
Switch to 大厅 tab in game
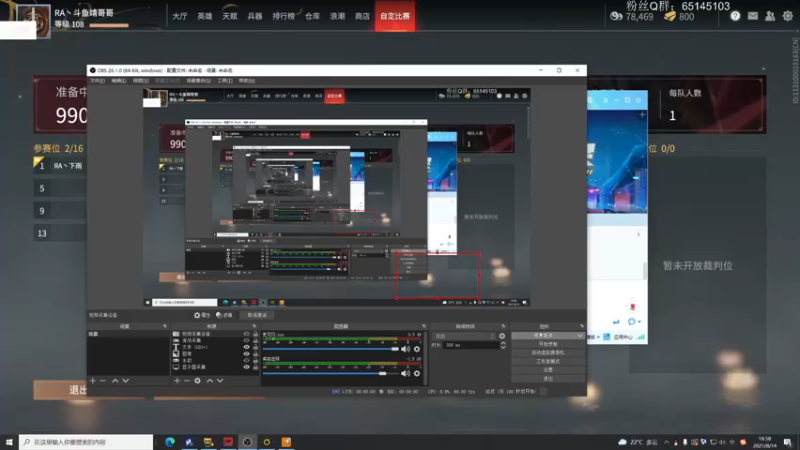[180, 16]
